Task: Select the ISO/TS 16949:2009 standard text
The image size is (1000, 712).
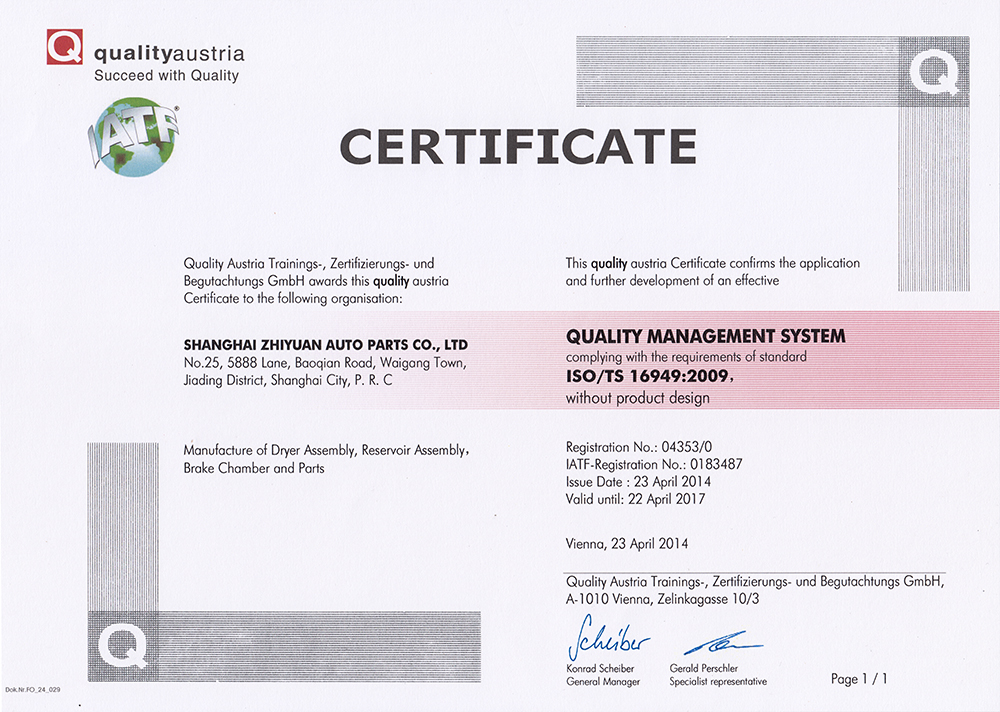Action: click(x=649, y=377)
